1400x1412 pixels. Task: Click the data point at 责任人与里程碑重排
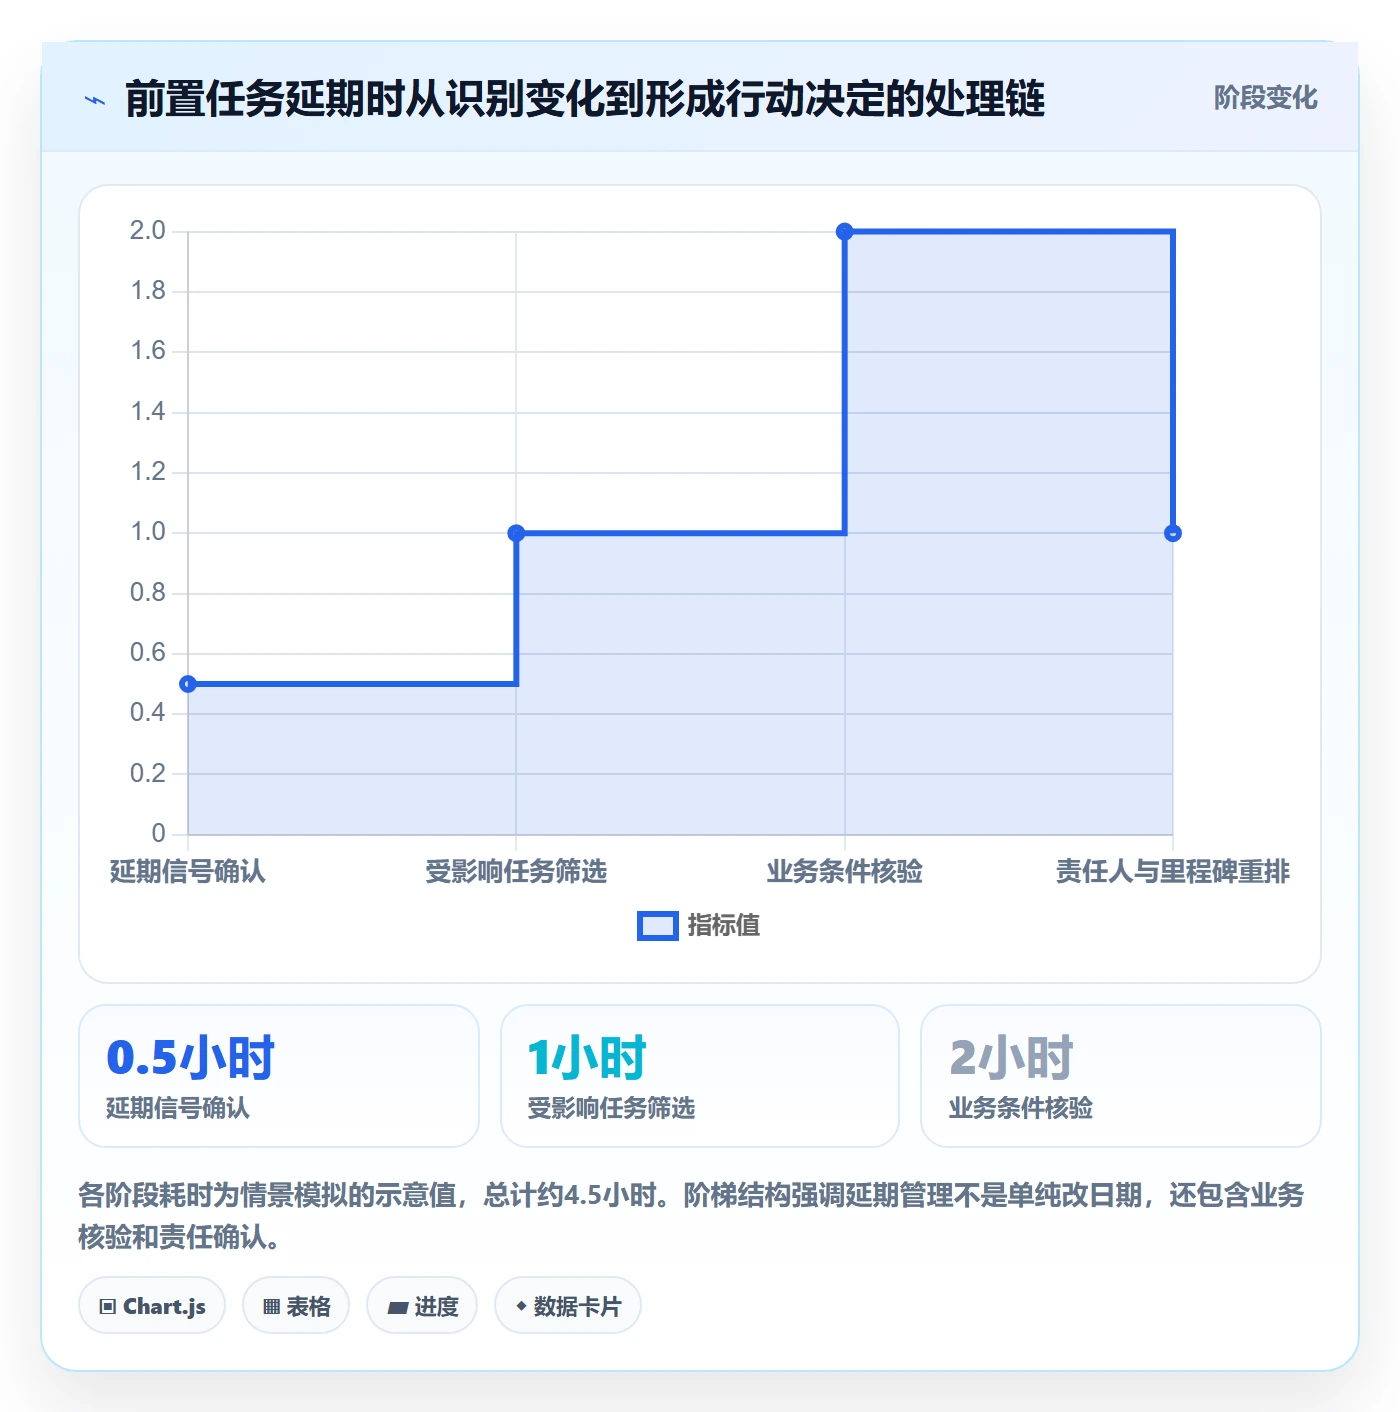[x=1173, y=533]
